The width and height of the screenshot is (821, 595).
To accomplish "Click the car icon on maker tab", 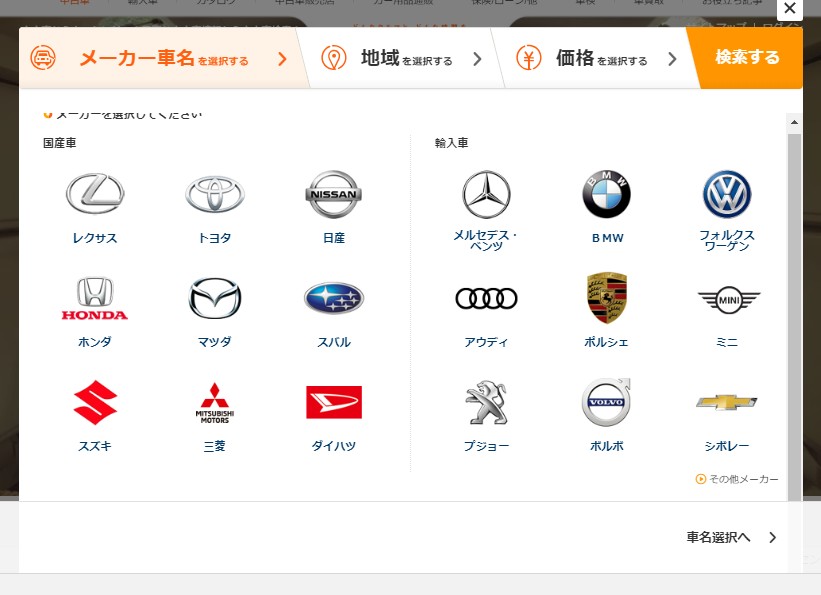I will point(43,58).
